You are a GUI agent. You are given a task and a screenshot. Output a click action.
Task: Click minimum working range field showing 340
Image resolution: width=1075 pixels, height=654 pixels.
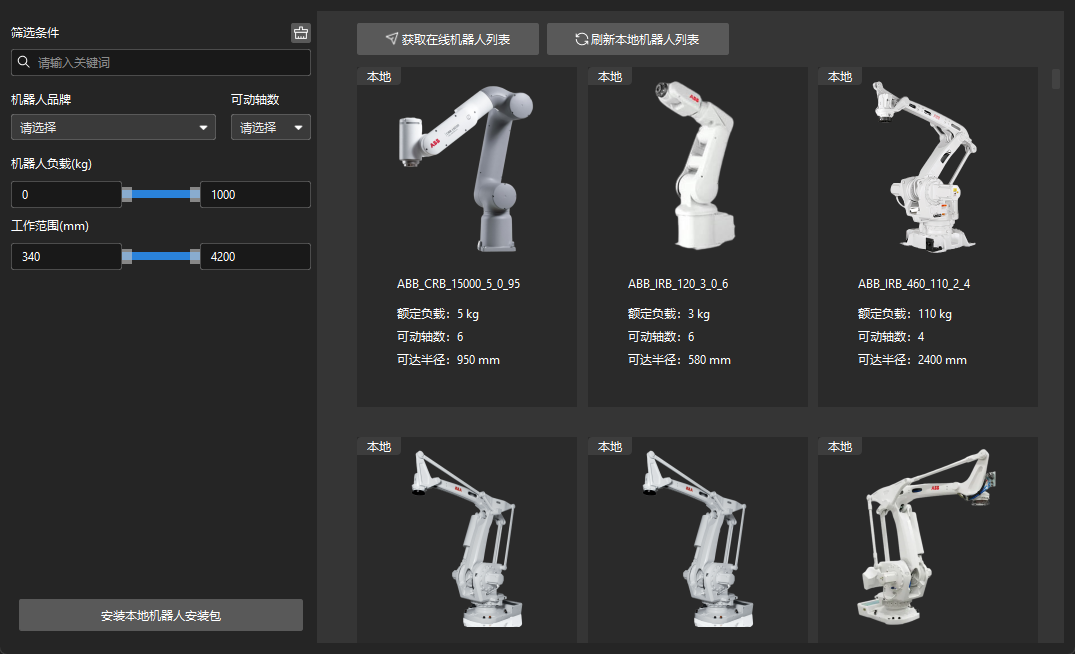pyautogui.click(x=65, y=257)
